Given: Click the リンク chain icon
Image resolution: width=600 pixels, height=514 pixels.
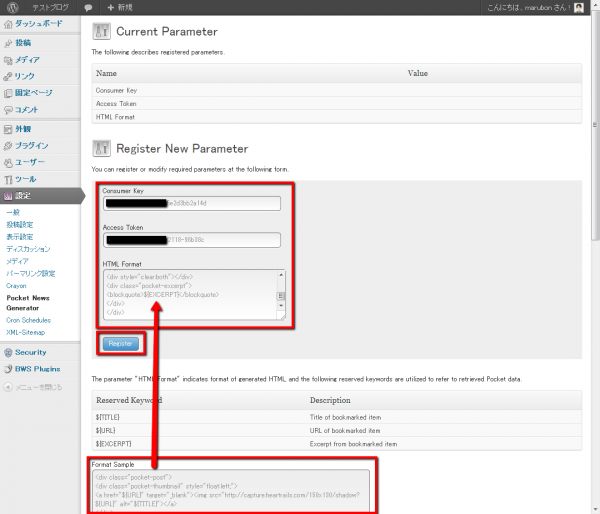Looking at the screenshot, I should pyautogui.click(x=8, y=77).
